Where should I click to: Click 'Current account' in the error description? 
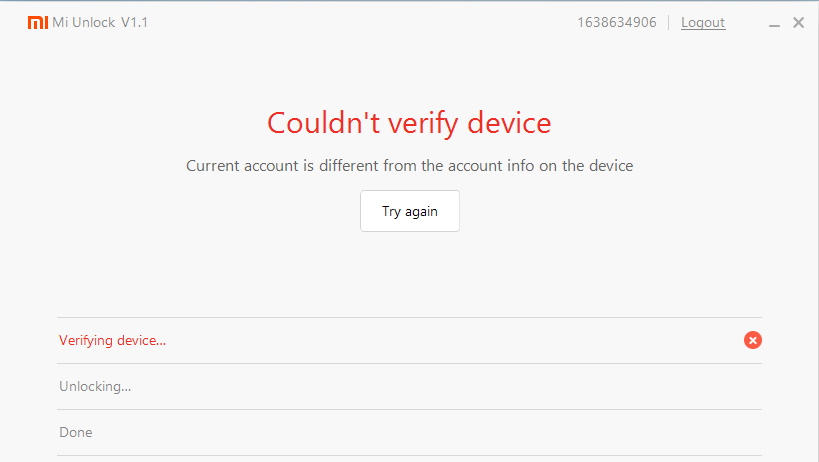(242, 165)
